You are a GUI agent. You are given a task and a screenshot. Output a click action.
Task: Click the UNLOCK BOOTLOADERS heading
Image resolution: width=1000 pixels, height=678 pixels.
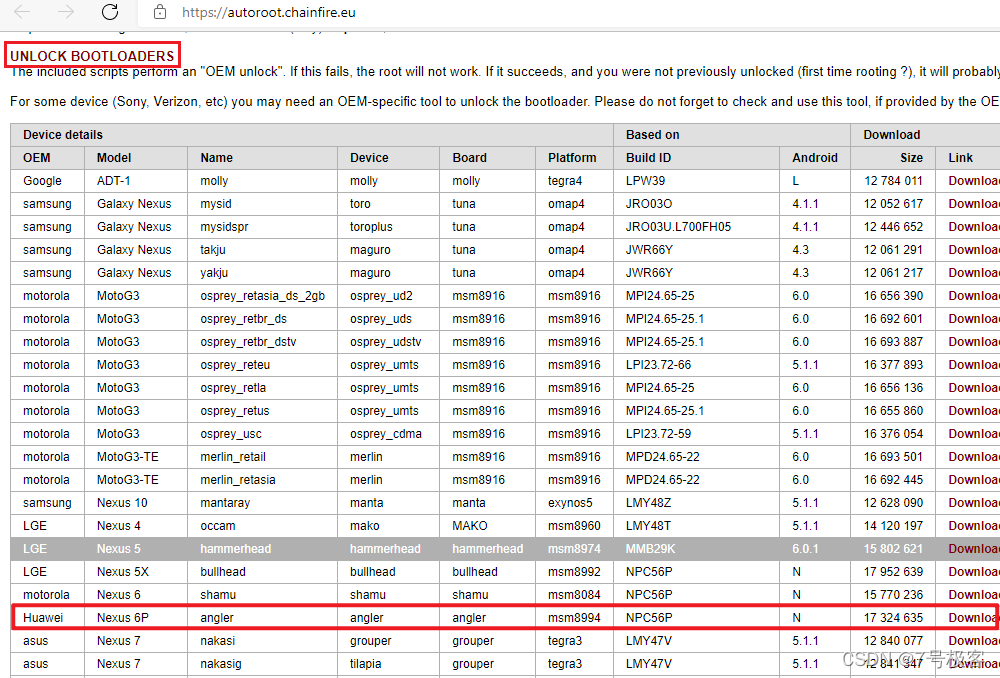(92, 55)
